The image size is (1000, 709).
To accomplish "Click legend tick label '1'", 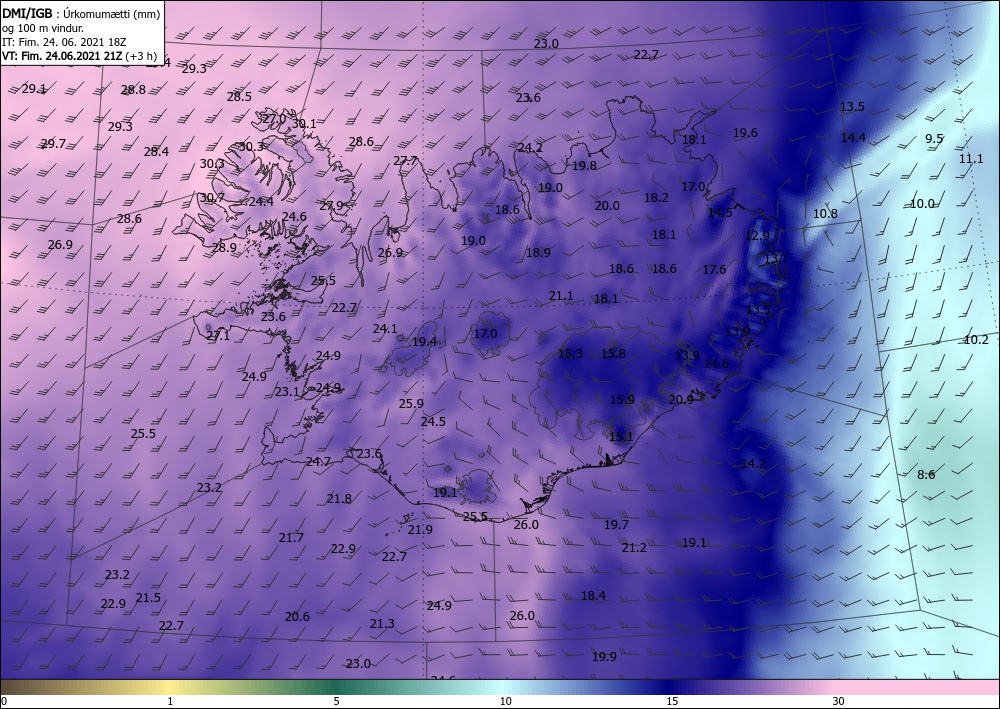I will click(x=170, y=701).
